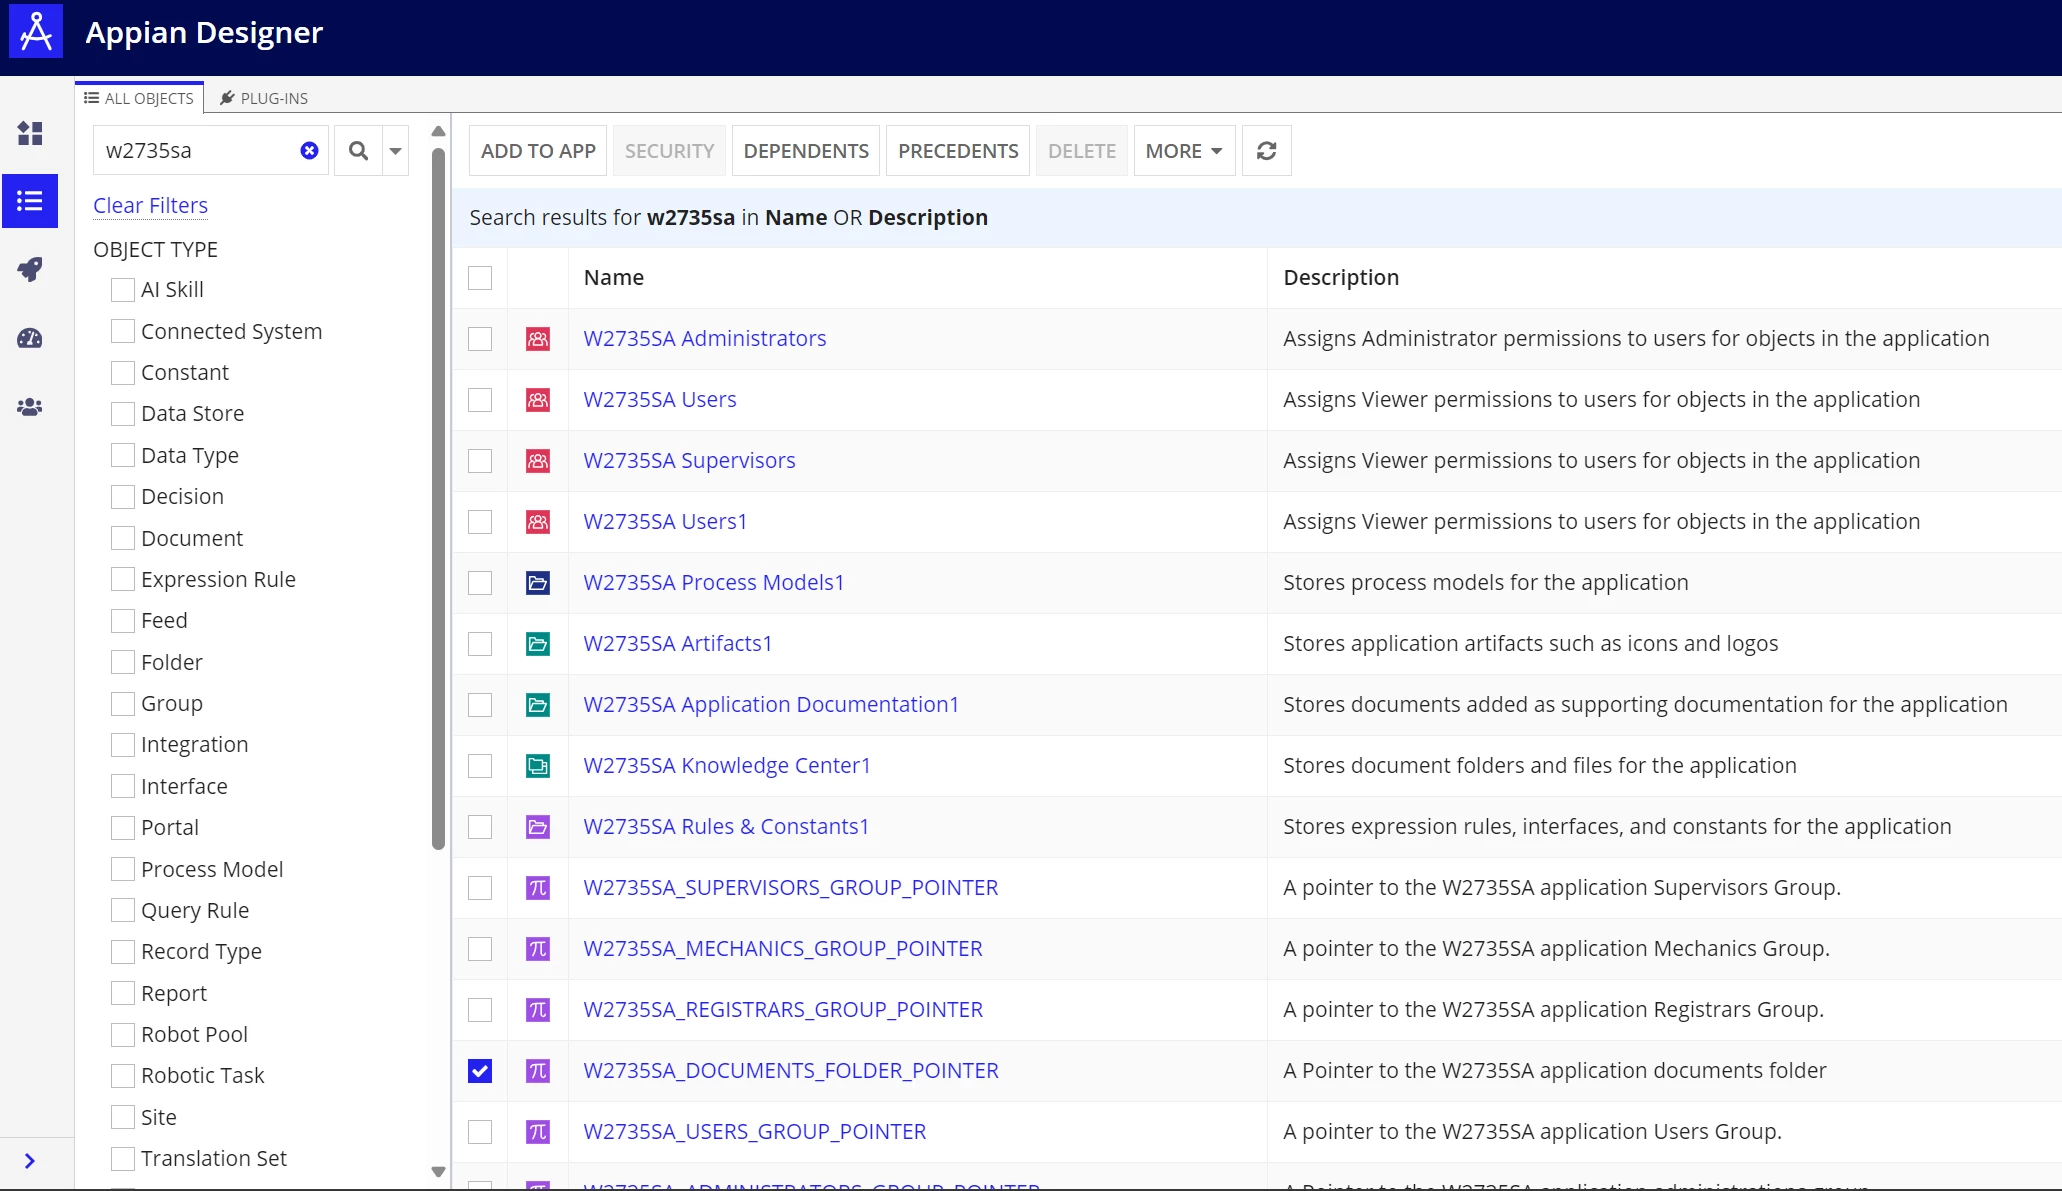Open the W2735SA Process Models1 link
The image size is (2062, 1191).
pyautogui.click(x=714, y=583)
